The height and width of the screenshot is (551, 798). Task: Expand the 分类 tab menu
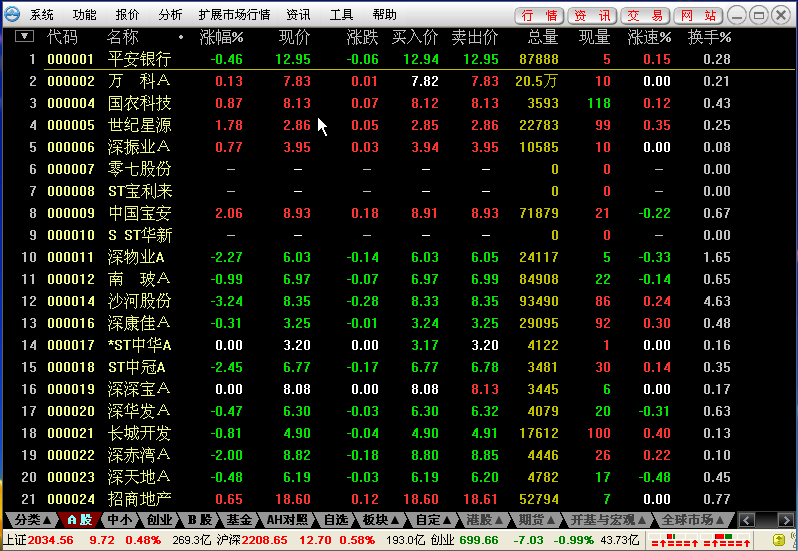[32, 519]
